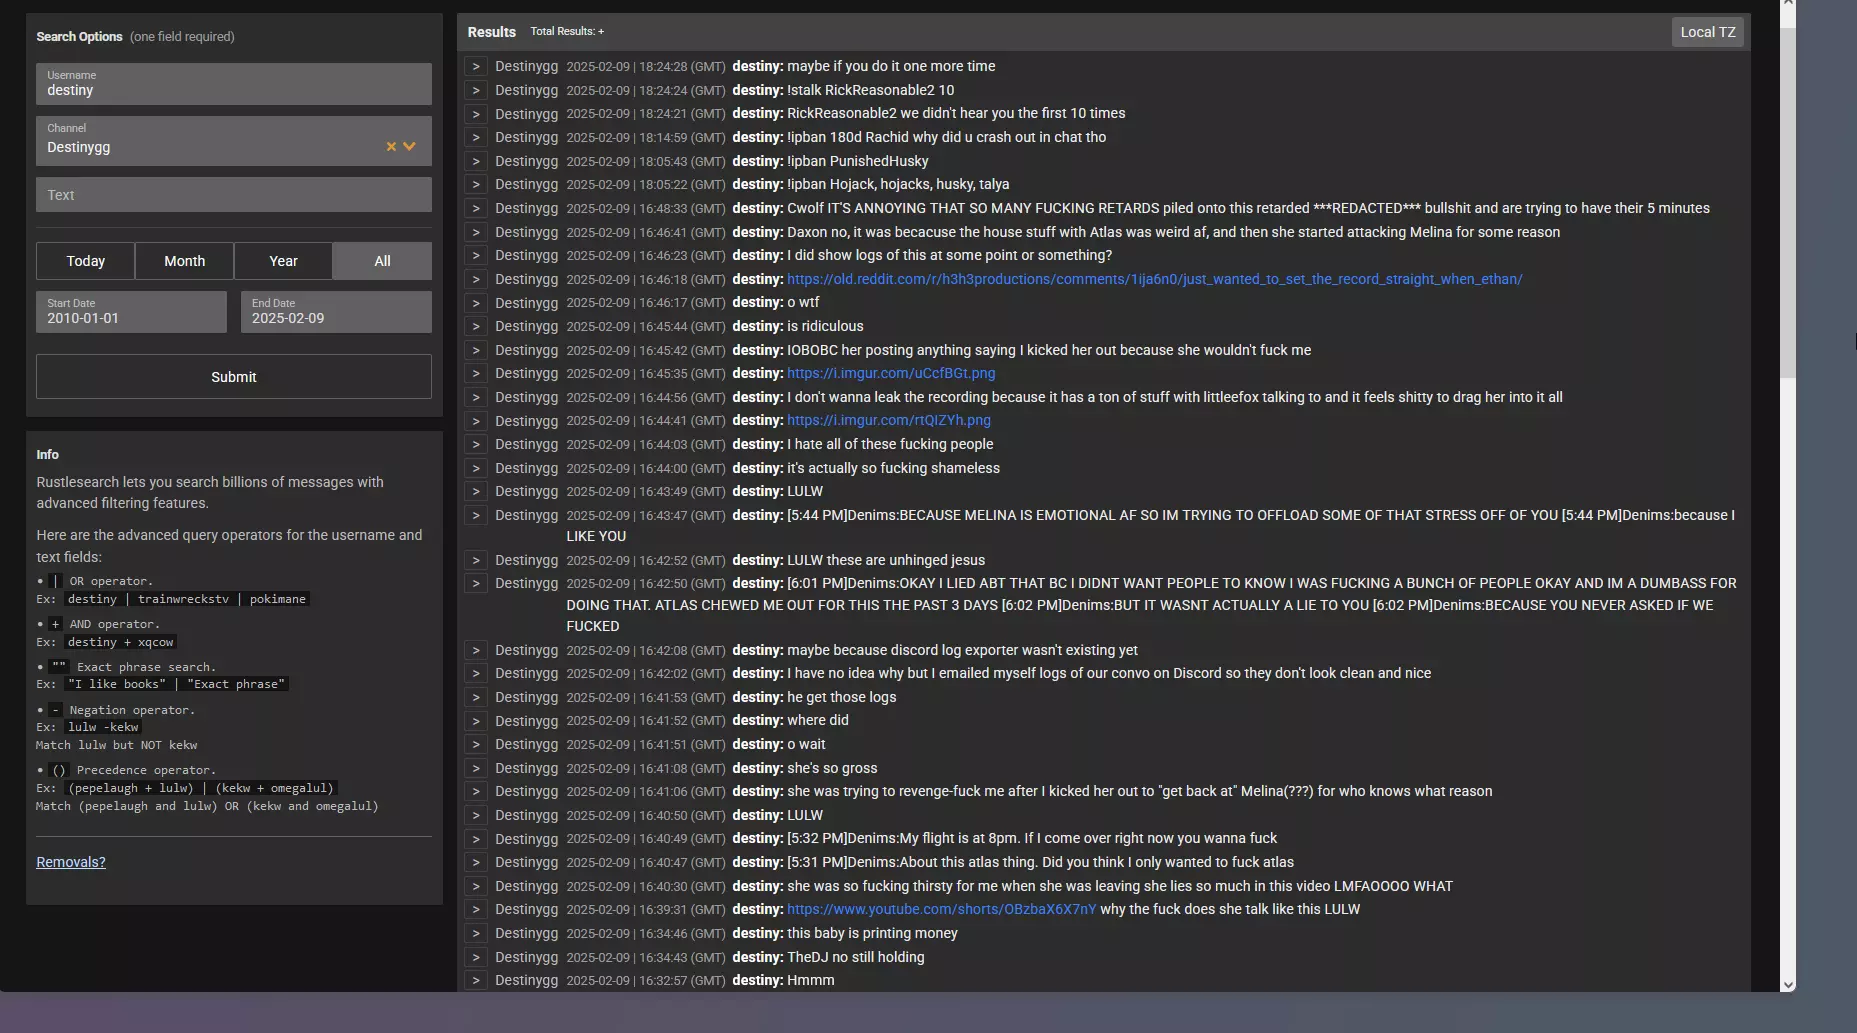This screenshot has width=1857, height=1033.
Task: Expand the 'Hmmm' row
Action: 476,980
